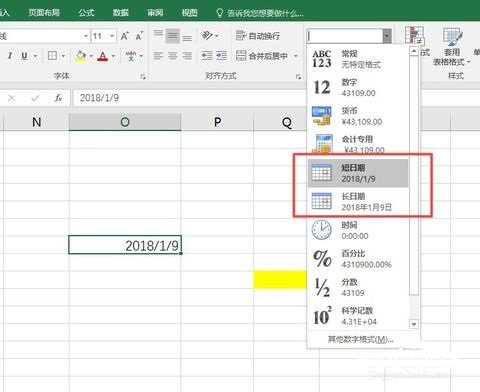Click the number format combo box field

point(345,36)
